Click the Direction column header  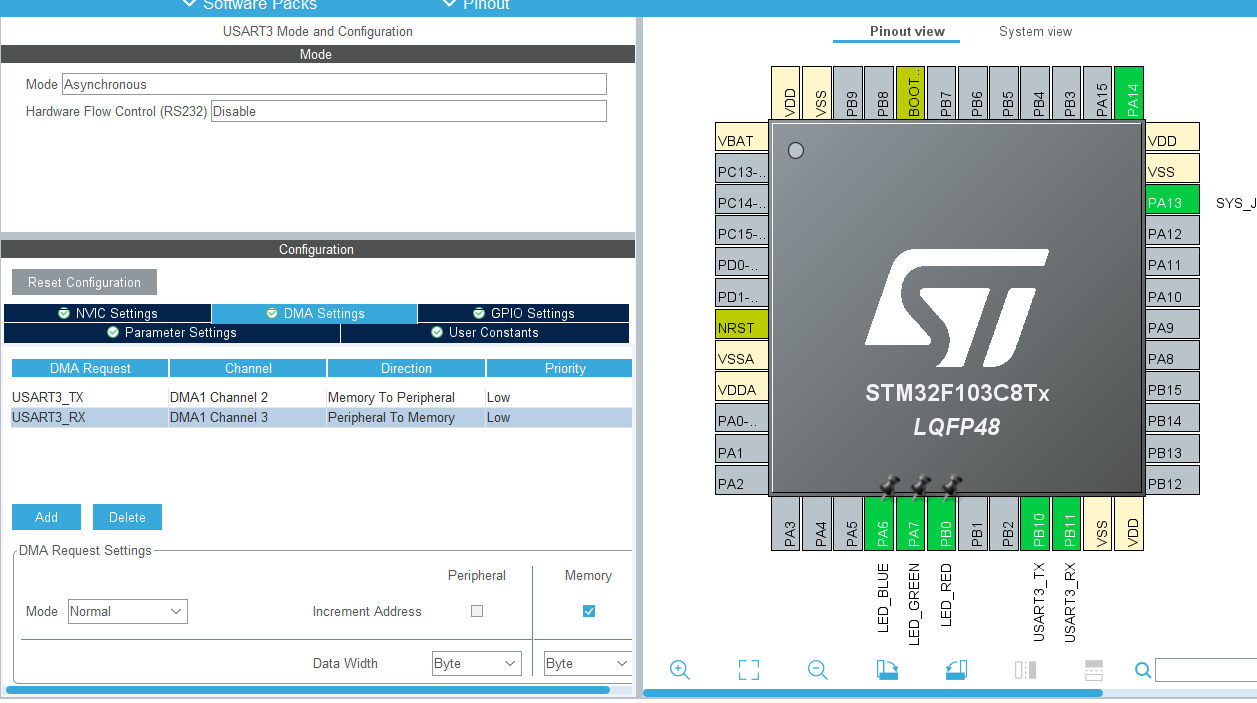[x=406, y=368]
